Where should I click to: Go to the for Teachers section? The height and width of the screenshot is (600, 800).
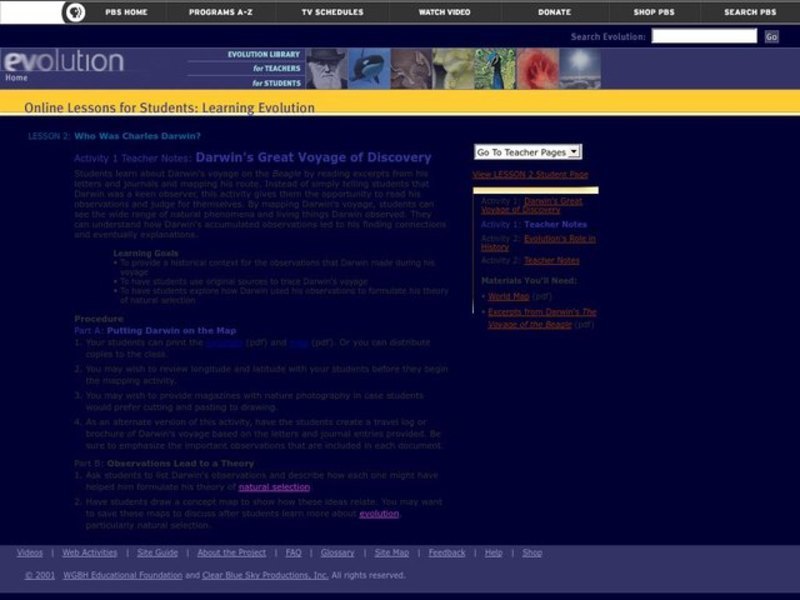coord(277,68)
